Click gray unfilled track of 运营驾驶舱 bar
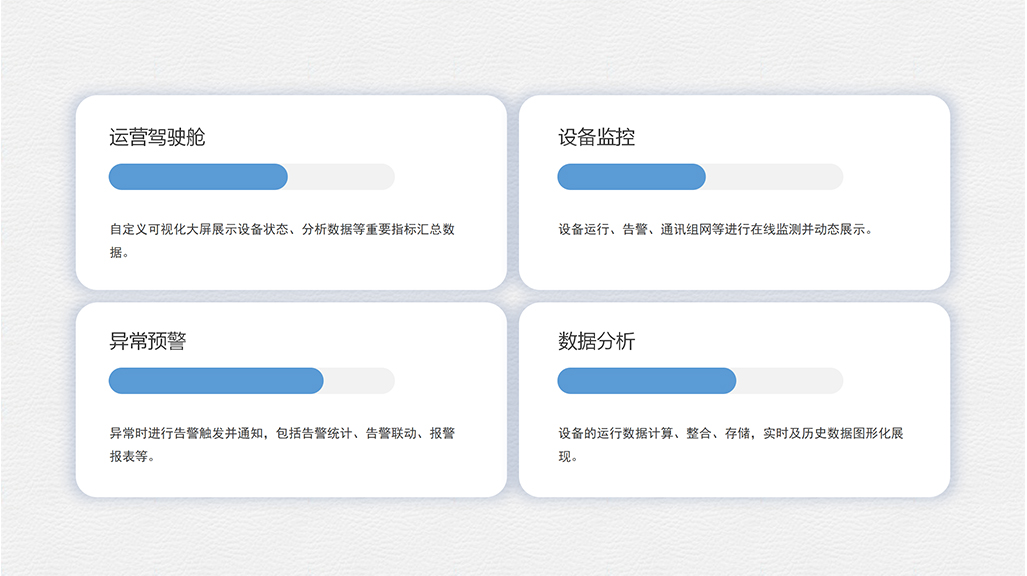Viewport: 1027px width, 576px height. (341, 177)
